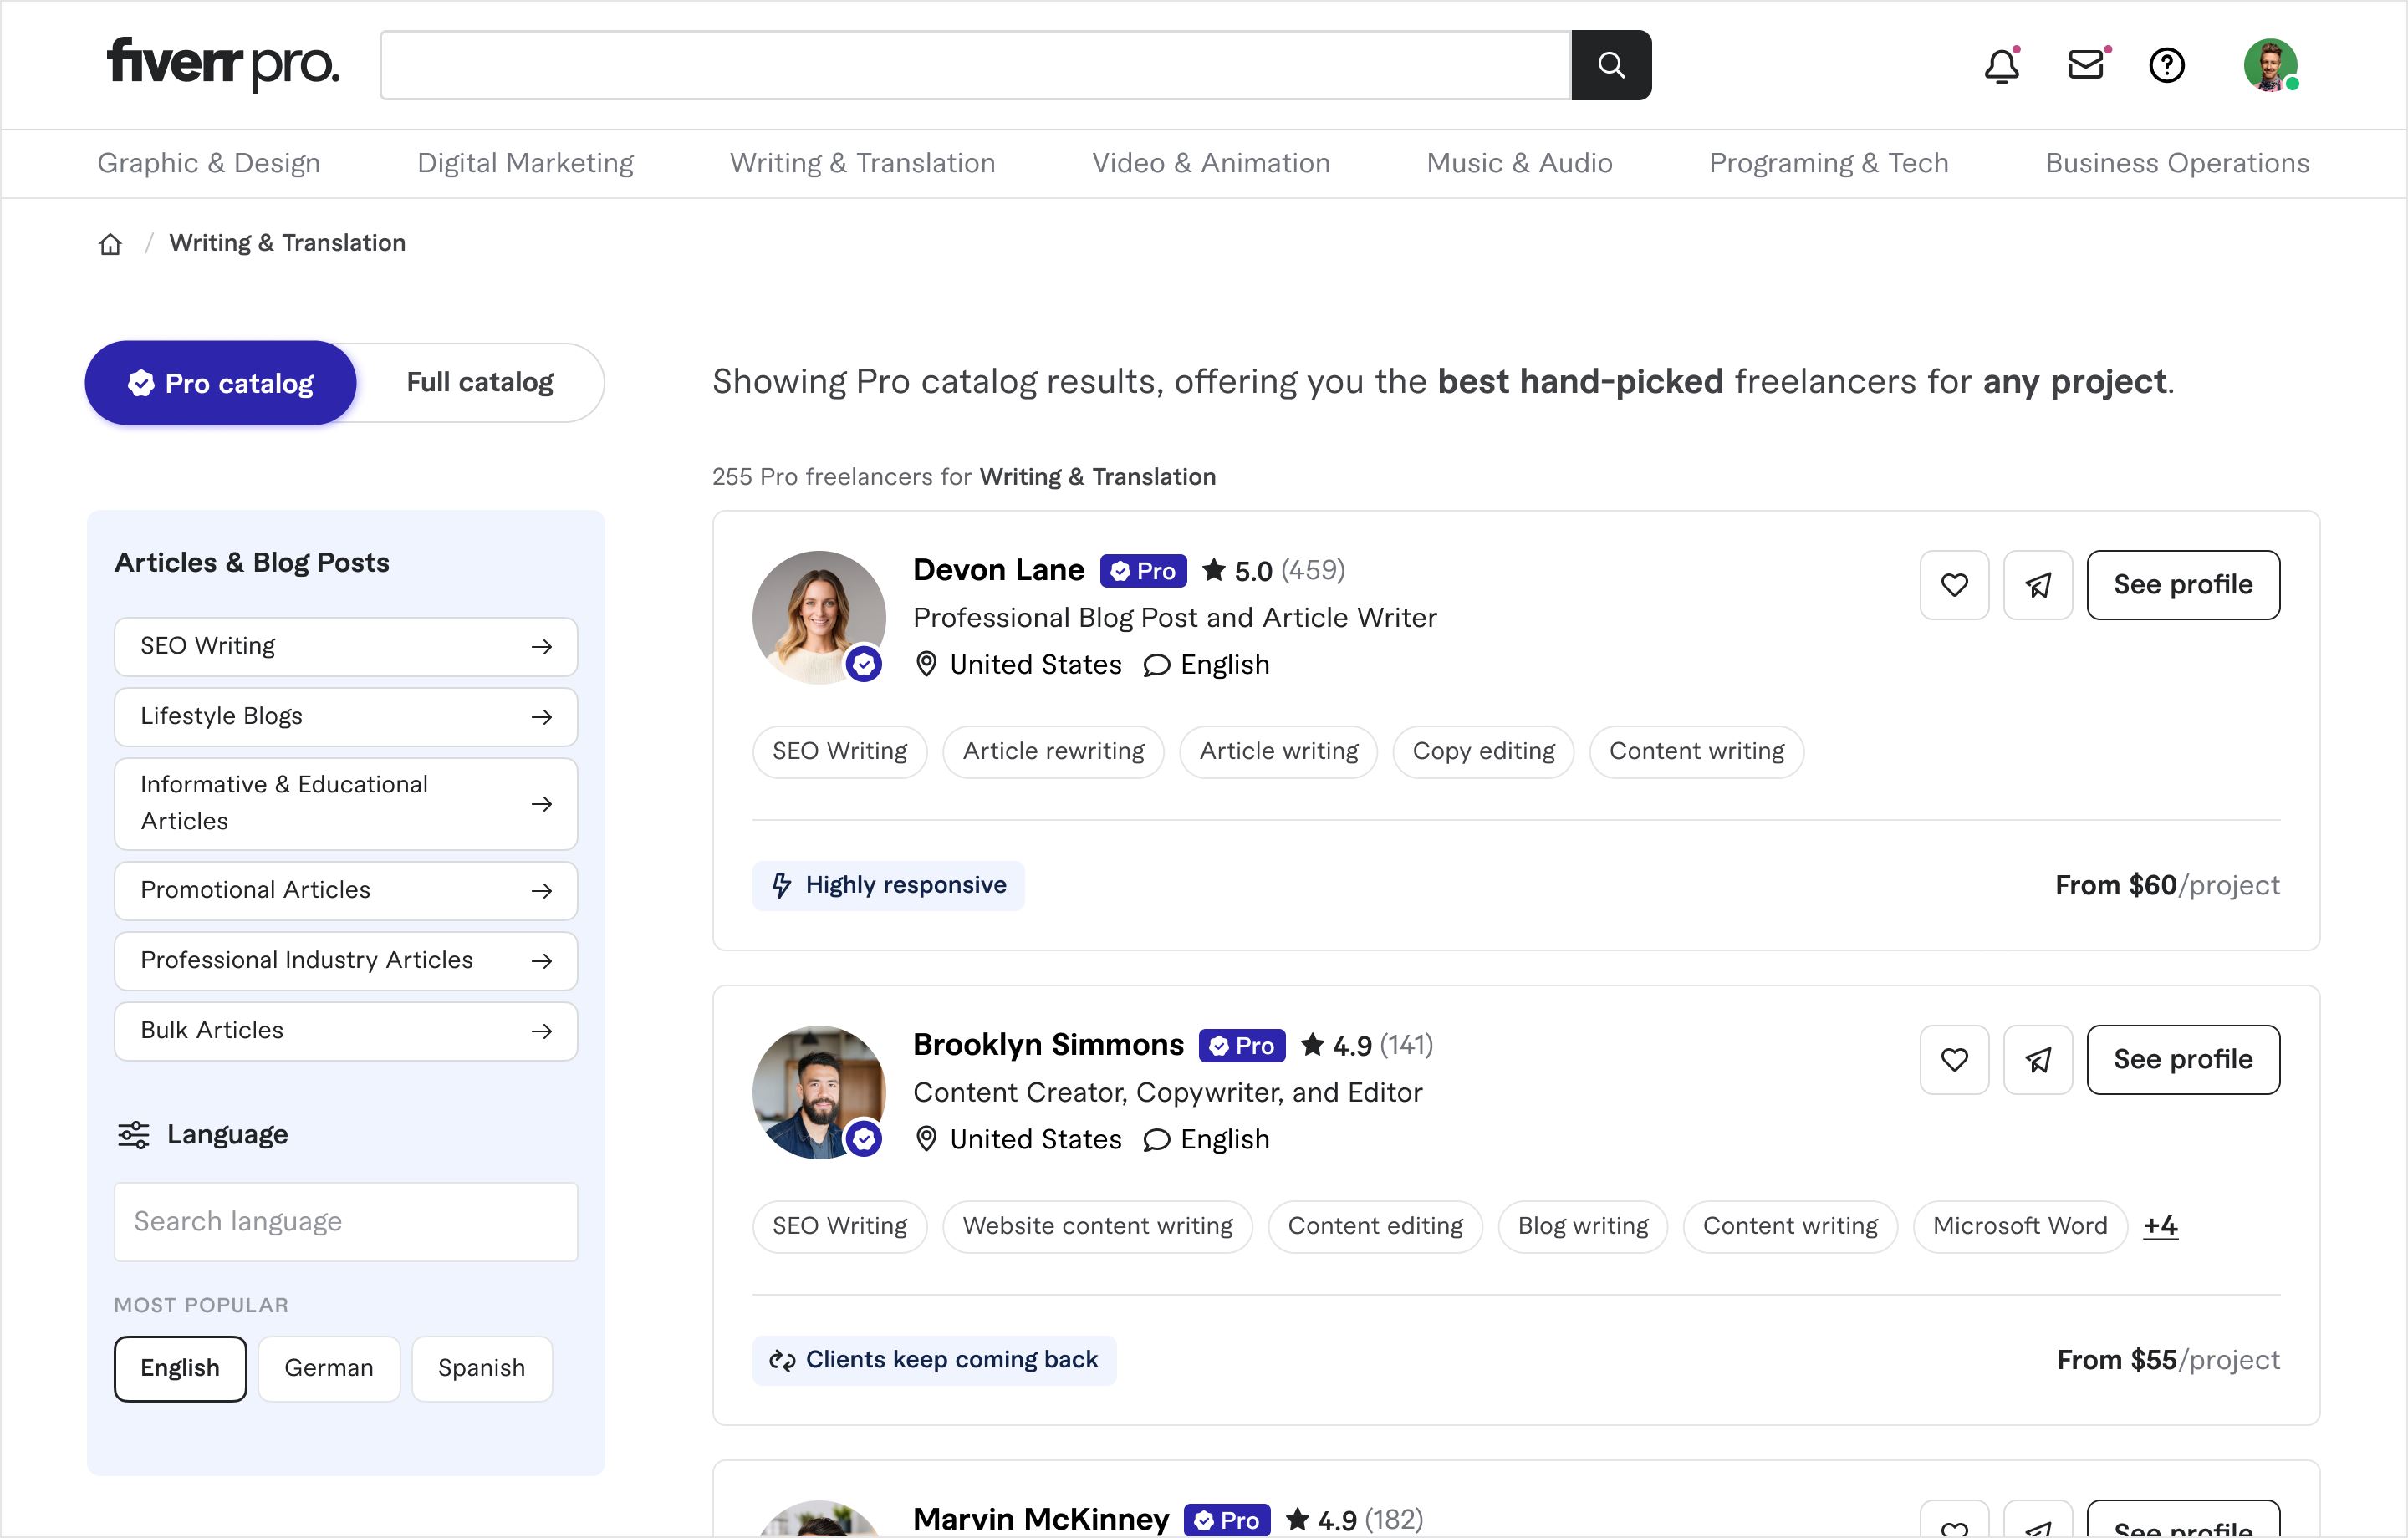
Task: Show +4 more skills for Brooklyn Simmons
Action: click(2160, 1226)
